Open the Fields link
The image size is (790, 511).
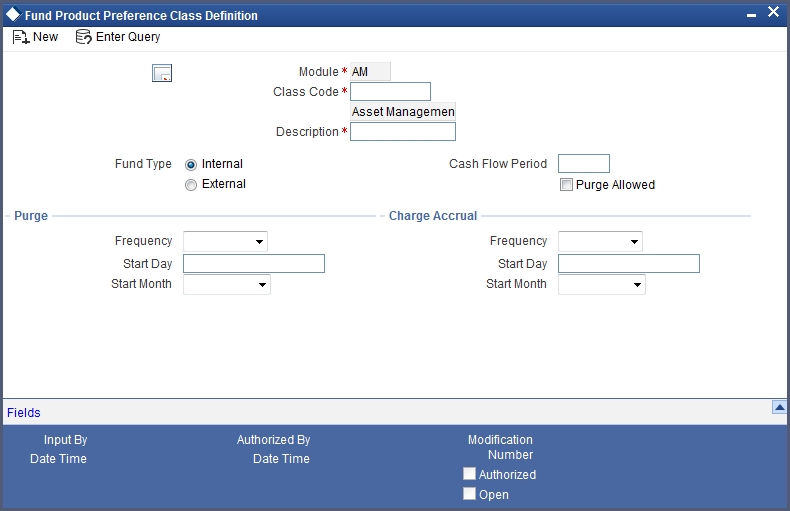pos(24,413)
